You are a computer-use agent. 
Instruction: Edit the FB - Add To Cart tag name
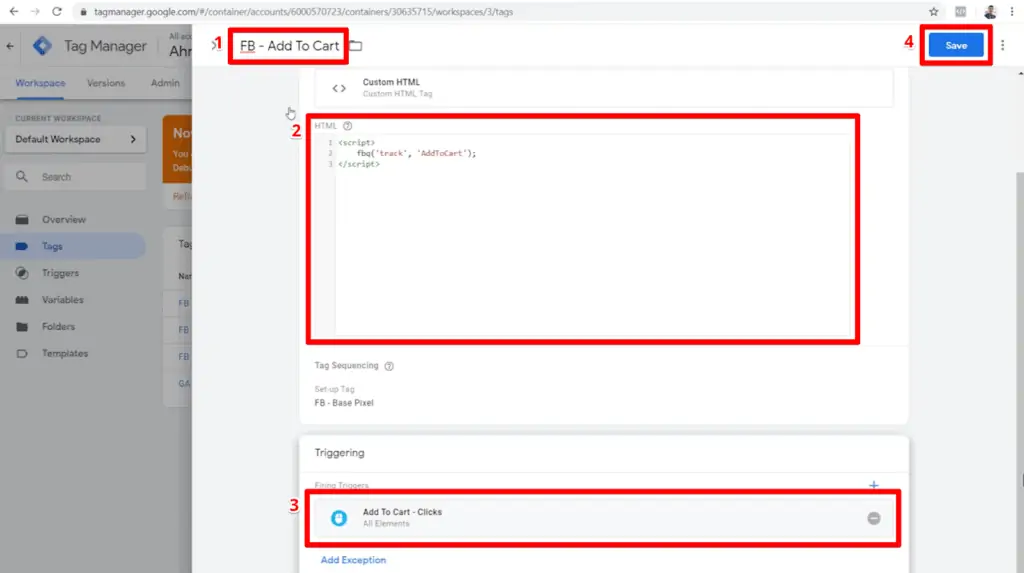tap(289, 46)
